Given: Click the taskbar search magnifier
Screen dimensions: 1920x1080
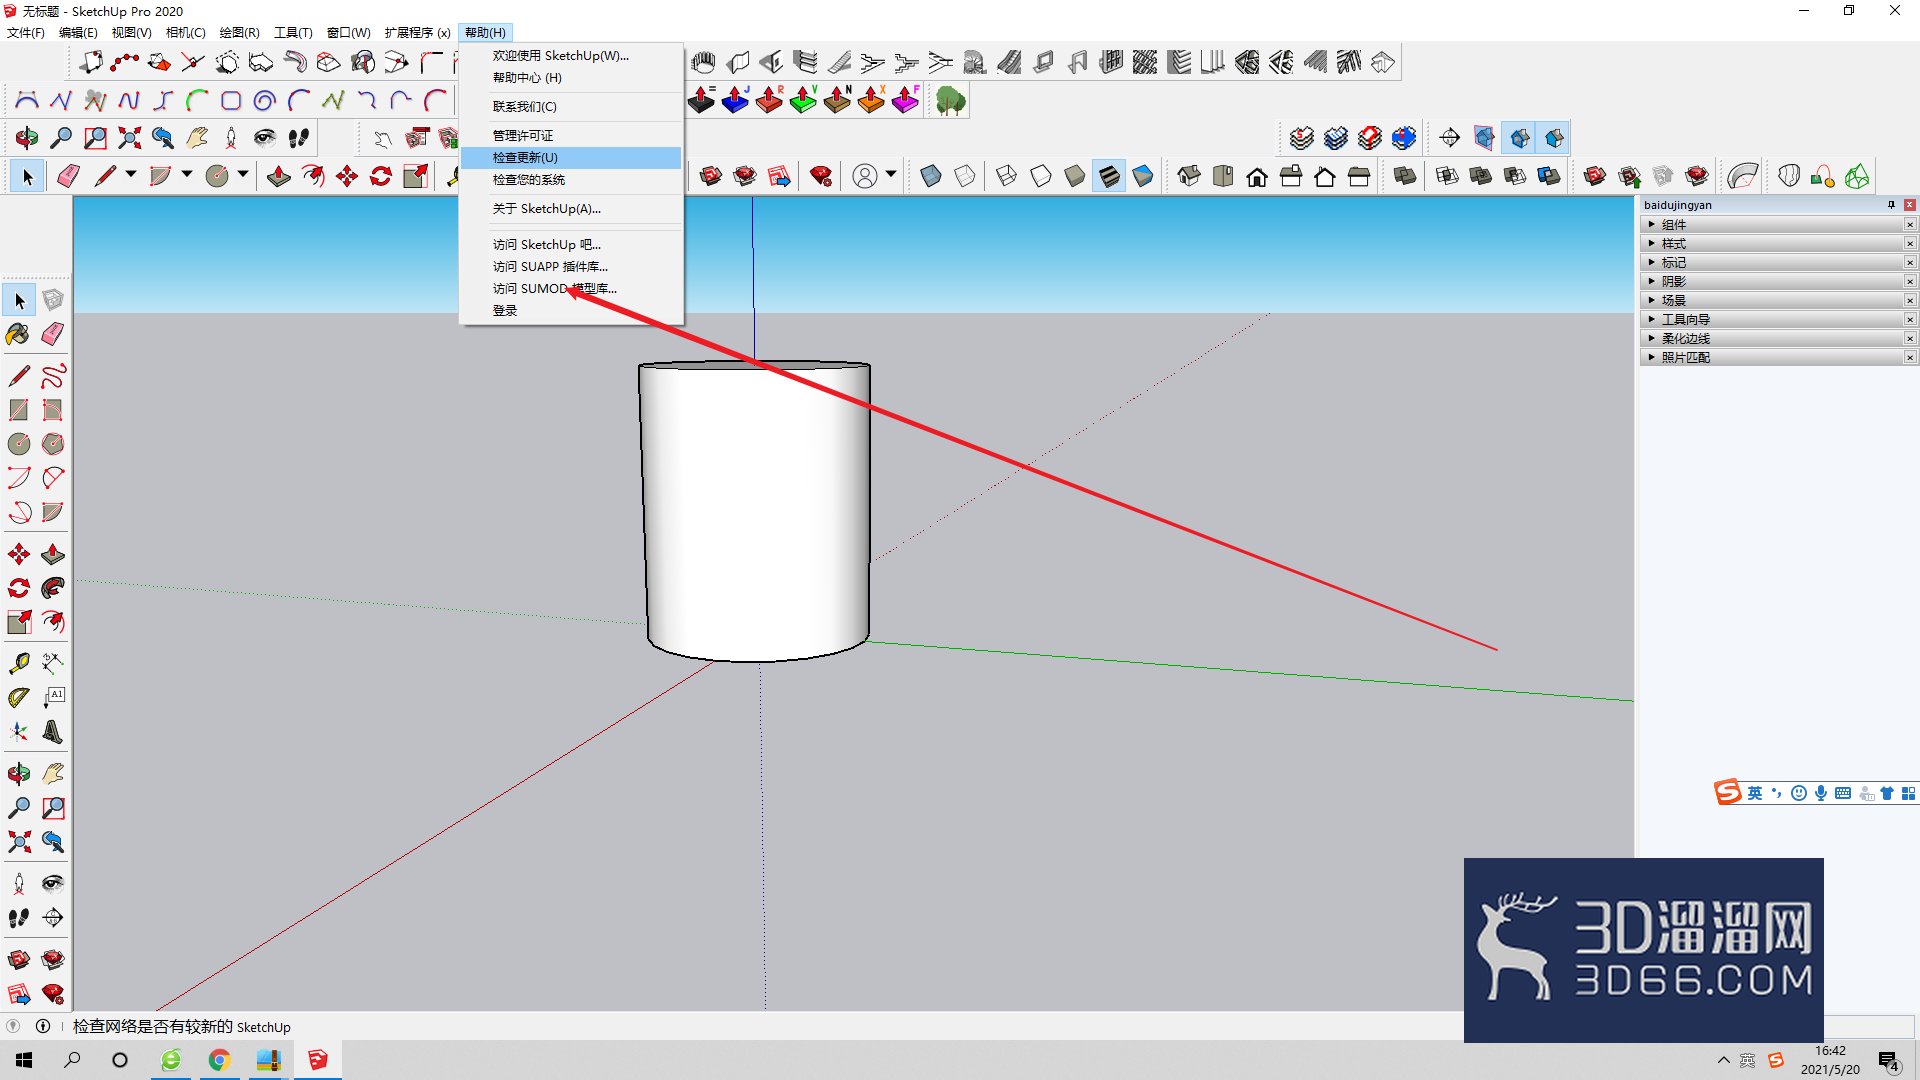Looking at the screenshot, I should 72,1060.
